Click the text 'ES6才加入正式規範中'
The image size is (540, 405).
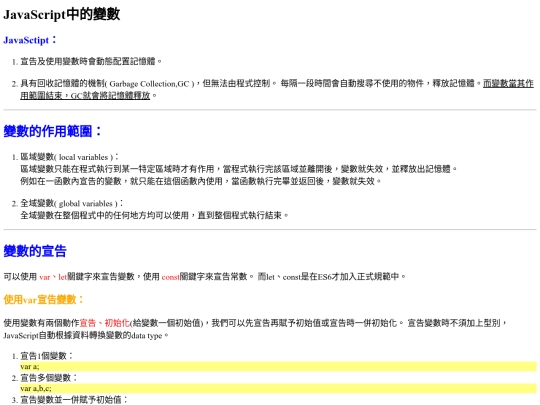[358, 277]
